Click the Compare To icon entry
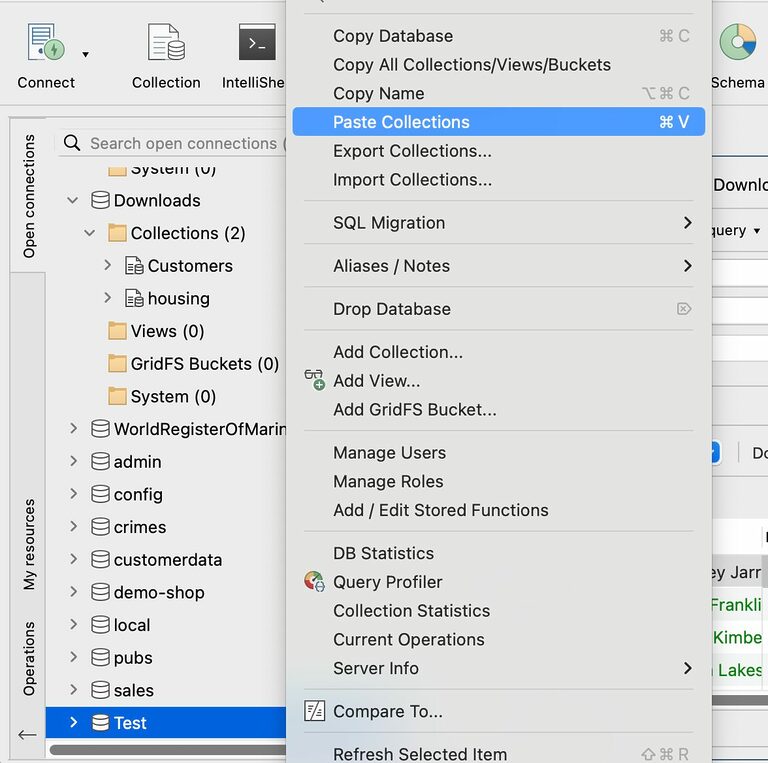The height and width of the screenshot is (763, 768). click(314, 712)
